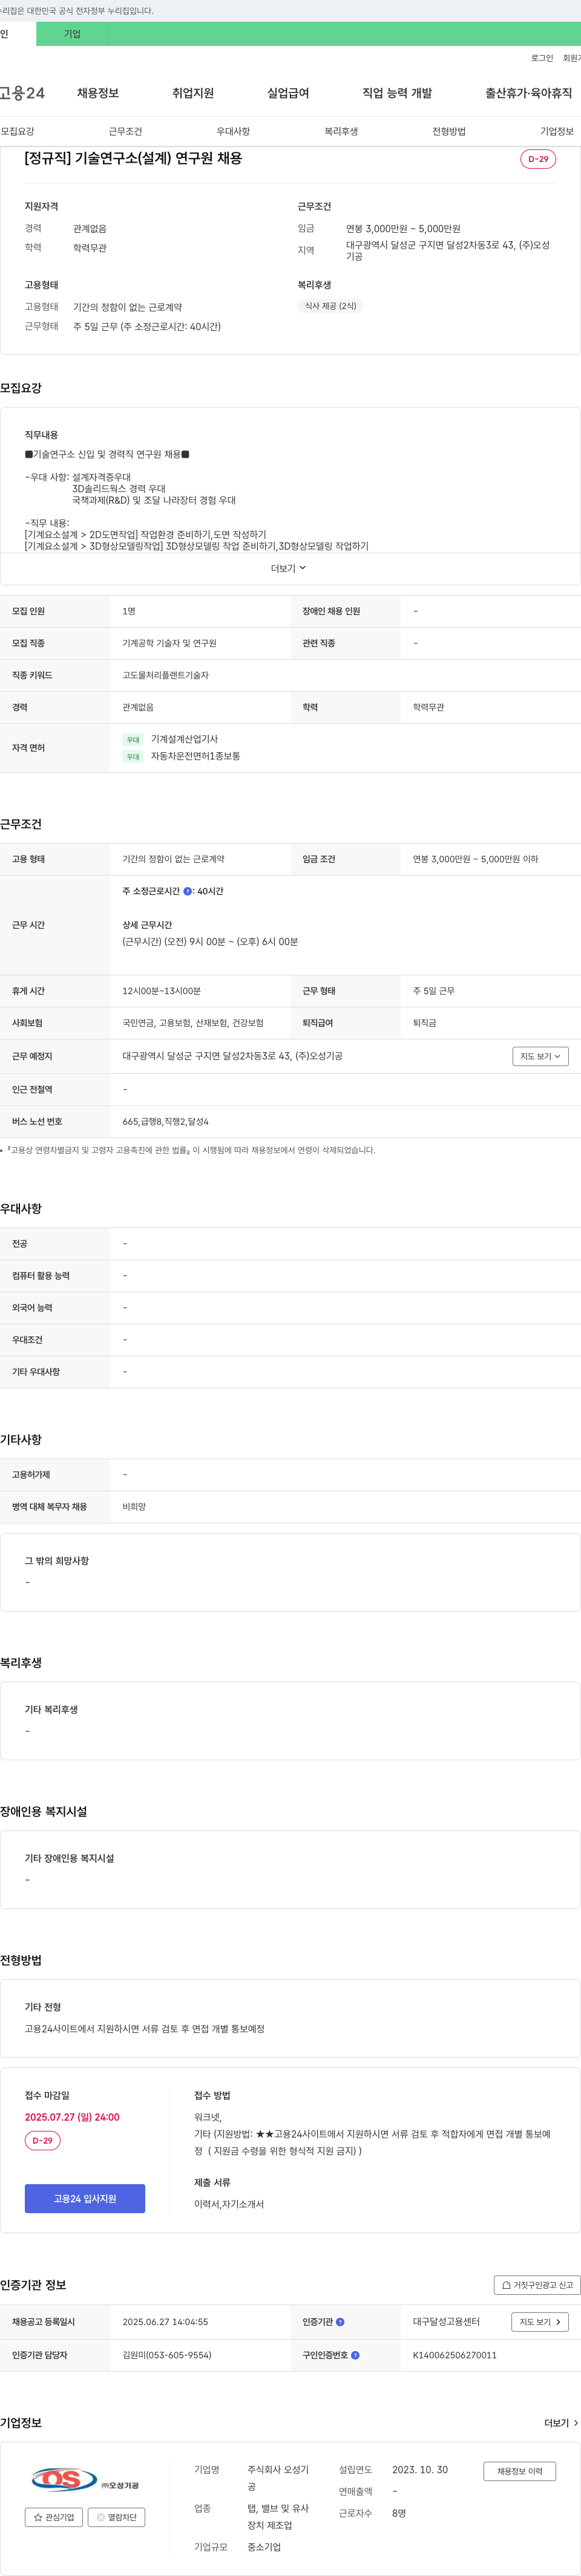Click 비희망 value for 병역 대체 복무자
Screen dimensions: 581x2576
134,1507
